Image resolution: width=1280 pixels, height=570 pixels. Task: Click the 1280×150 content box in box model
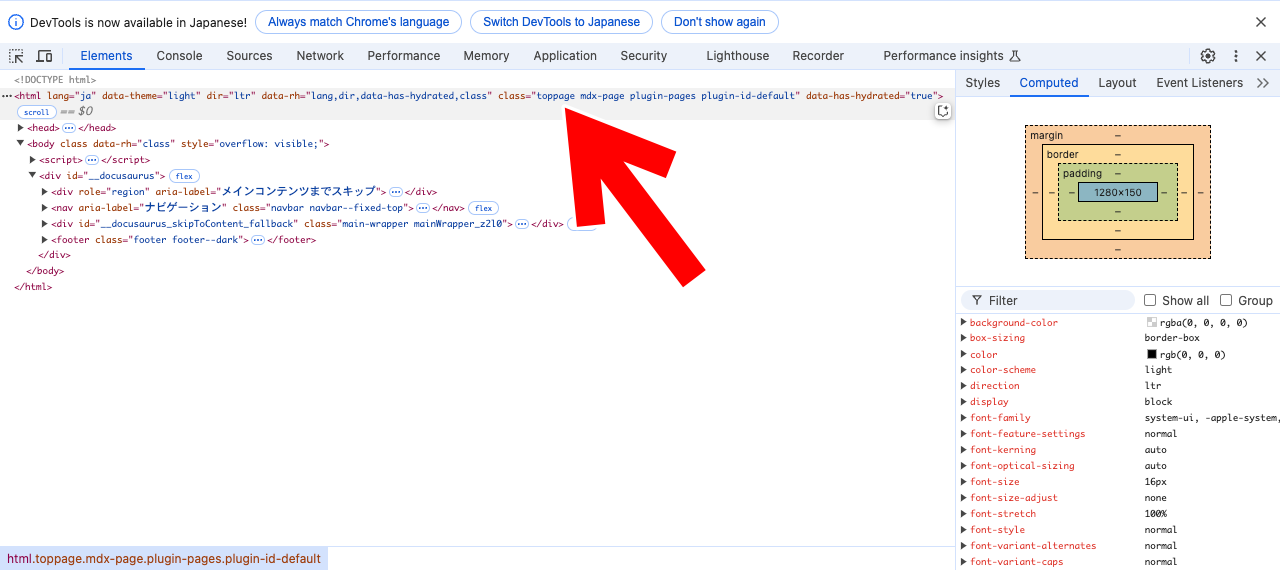coord(1117,192)
